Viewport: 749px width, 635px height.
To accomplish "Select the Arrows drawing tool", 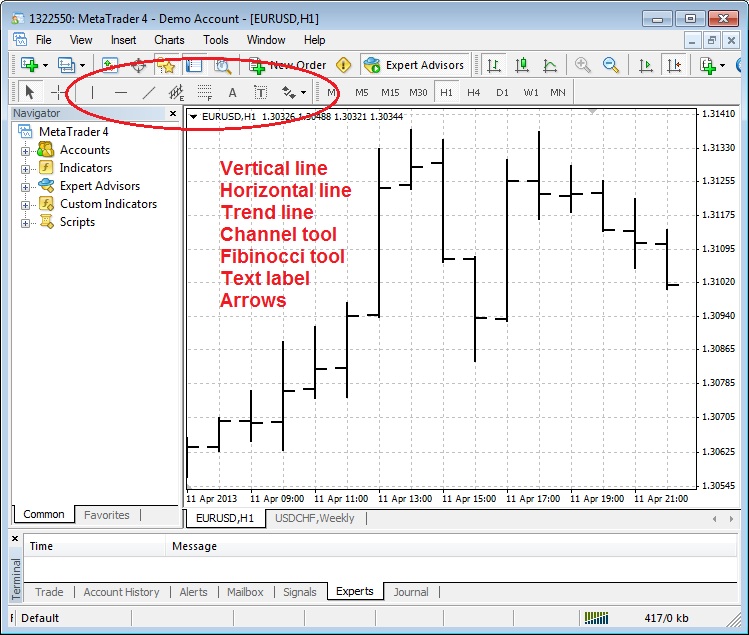I will point(289,92).
